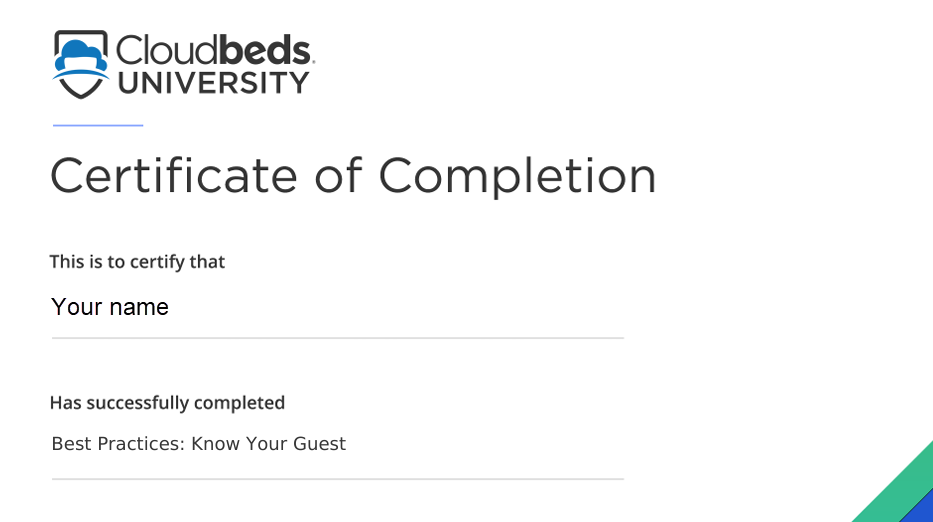The height and width of the screenshot is (522, 933).
Task: Click the word "Guest" in the course title
Action: click(x=320, y=444)
